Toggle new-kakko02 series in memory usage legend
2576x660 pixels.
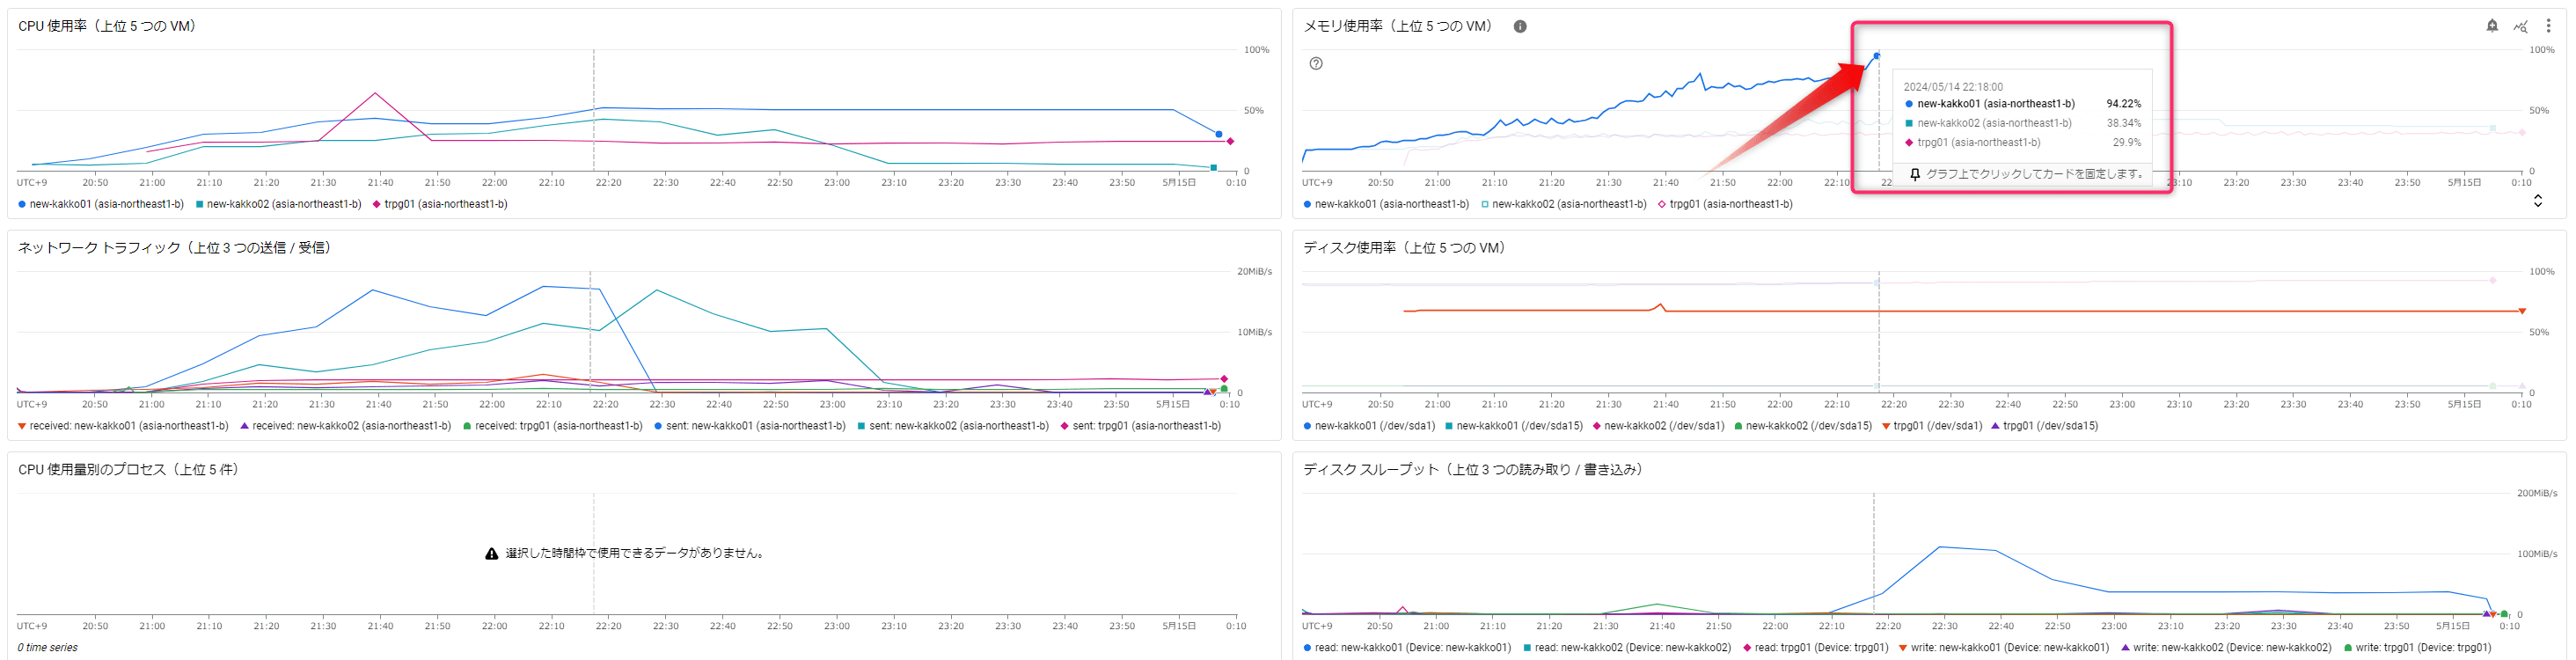[1563, 204]
